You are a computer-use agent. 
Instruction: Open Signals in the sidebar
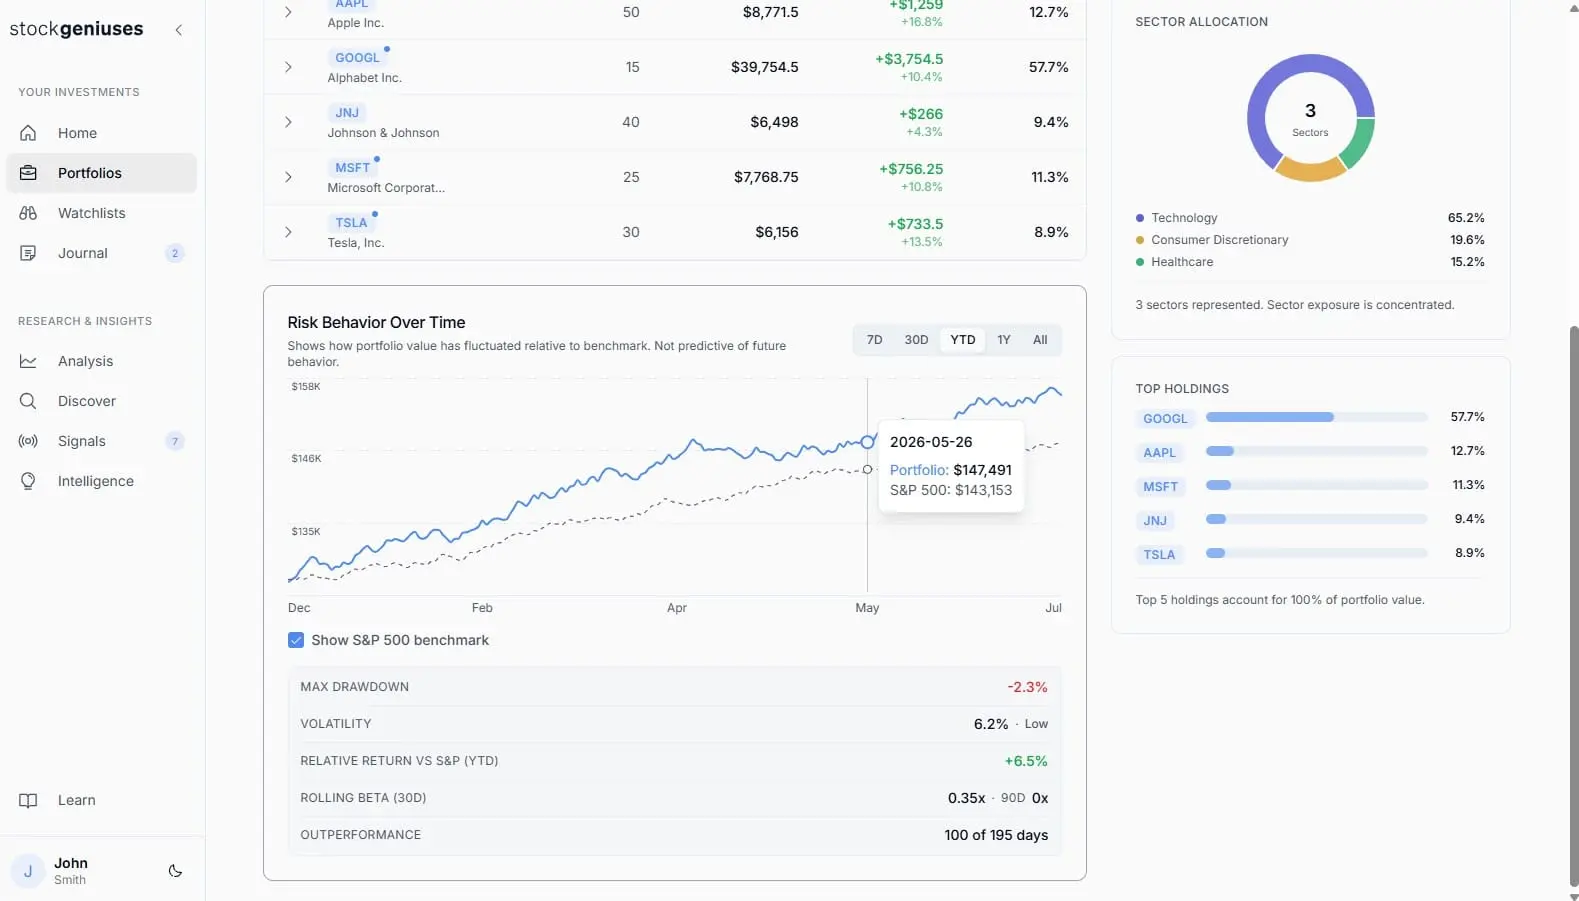coord(101,441)
